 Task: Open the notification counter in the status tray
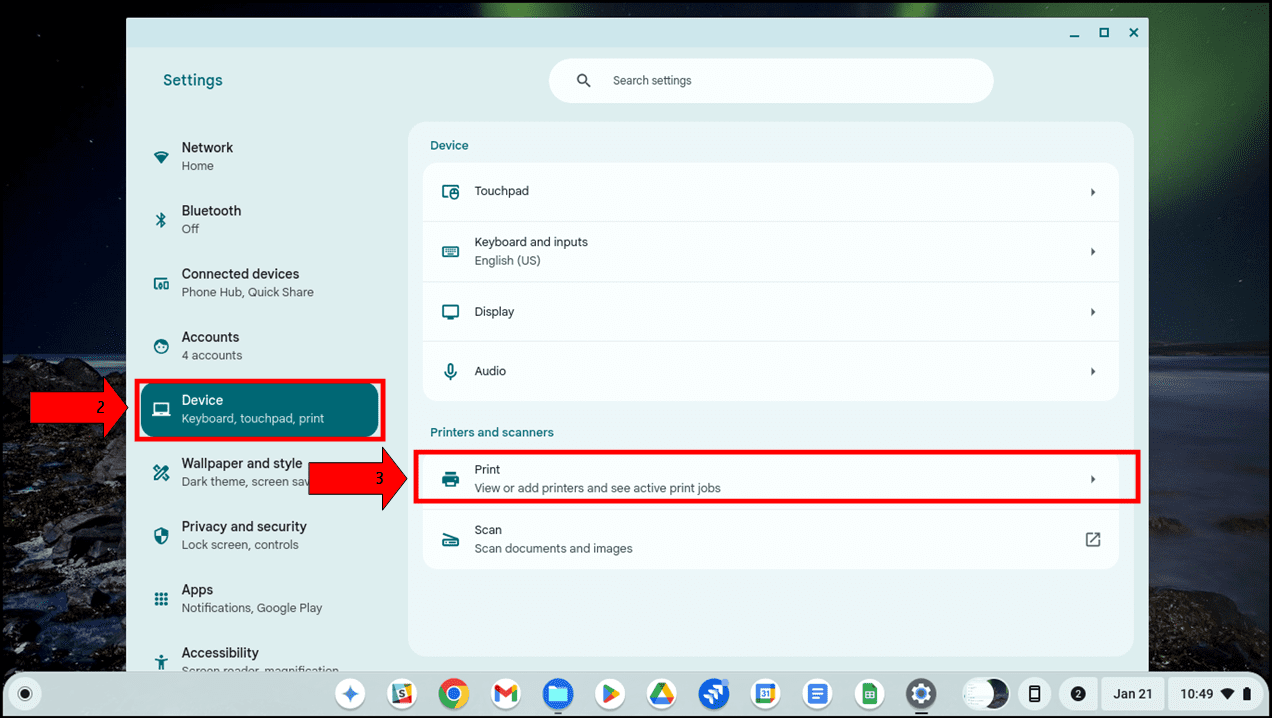tap(1078, 694)
